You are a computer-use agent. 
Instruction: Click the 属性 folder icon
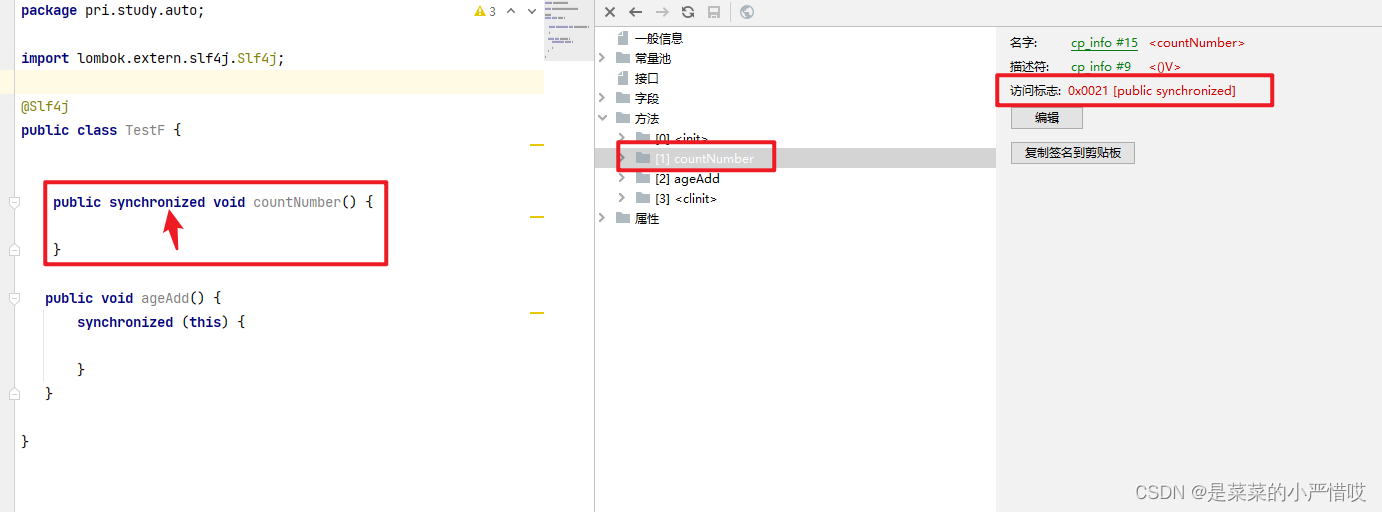[x=624, y=218]
